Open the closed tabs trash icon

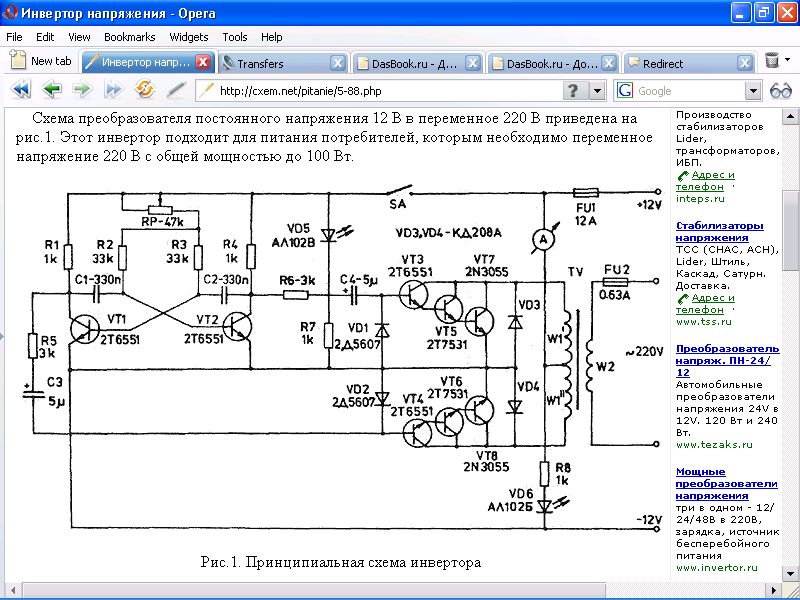771,62
